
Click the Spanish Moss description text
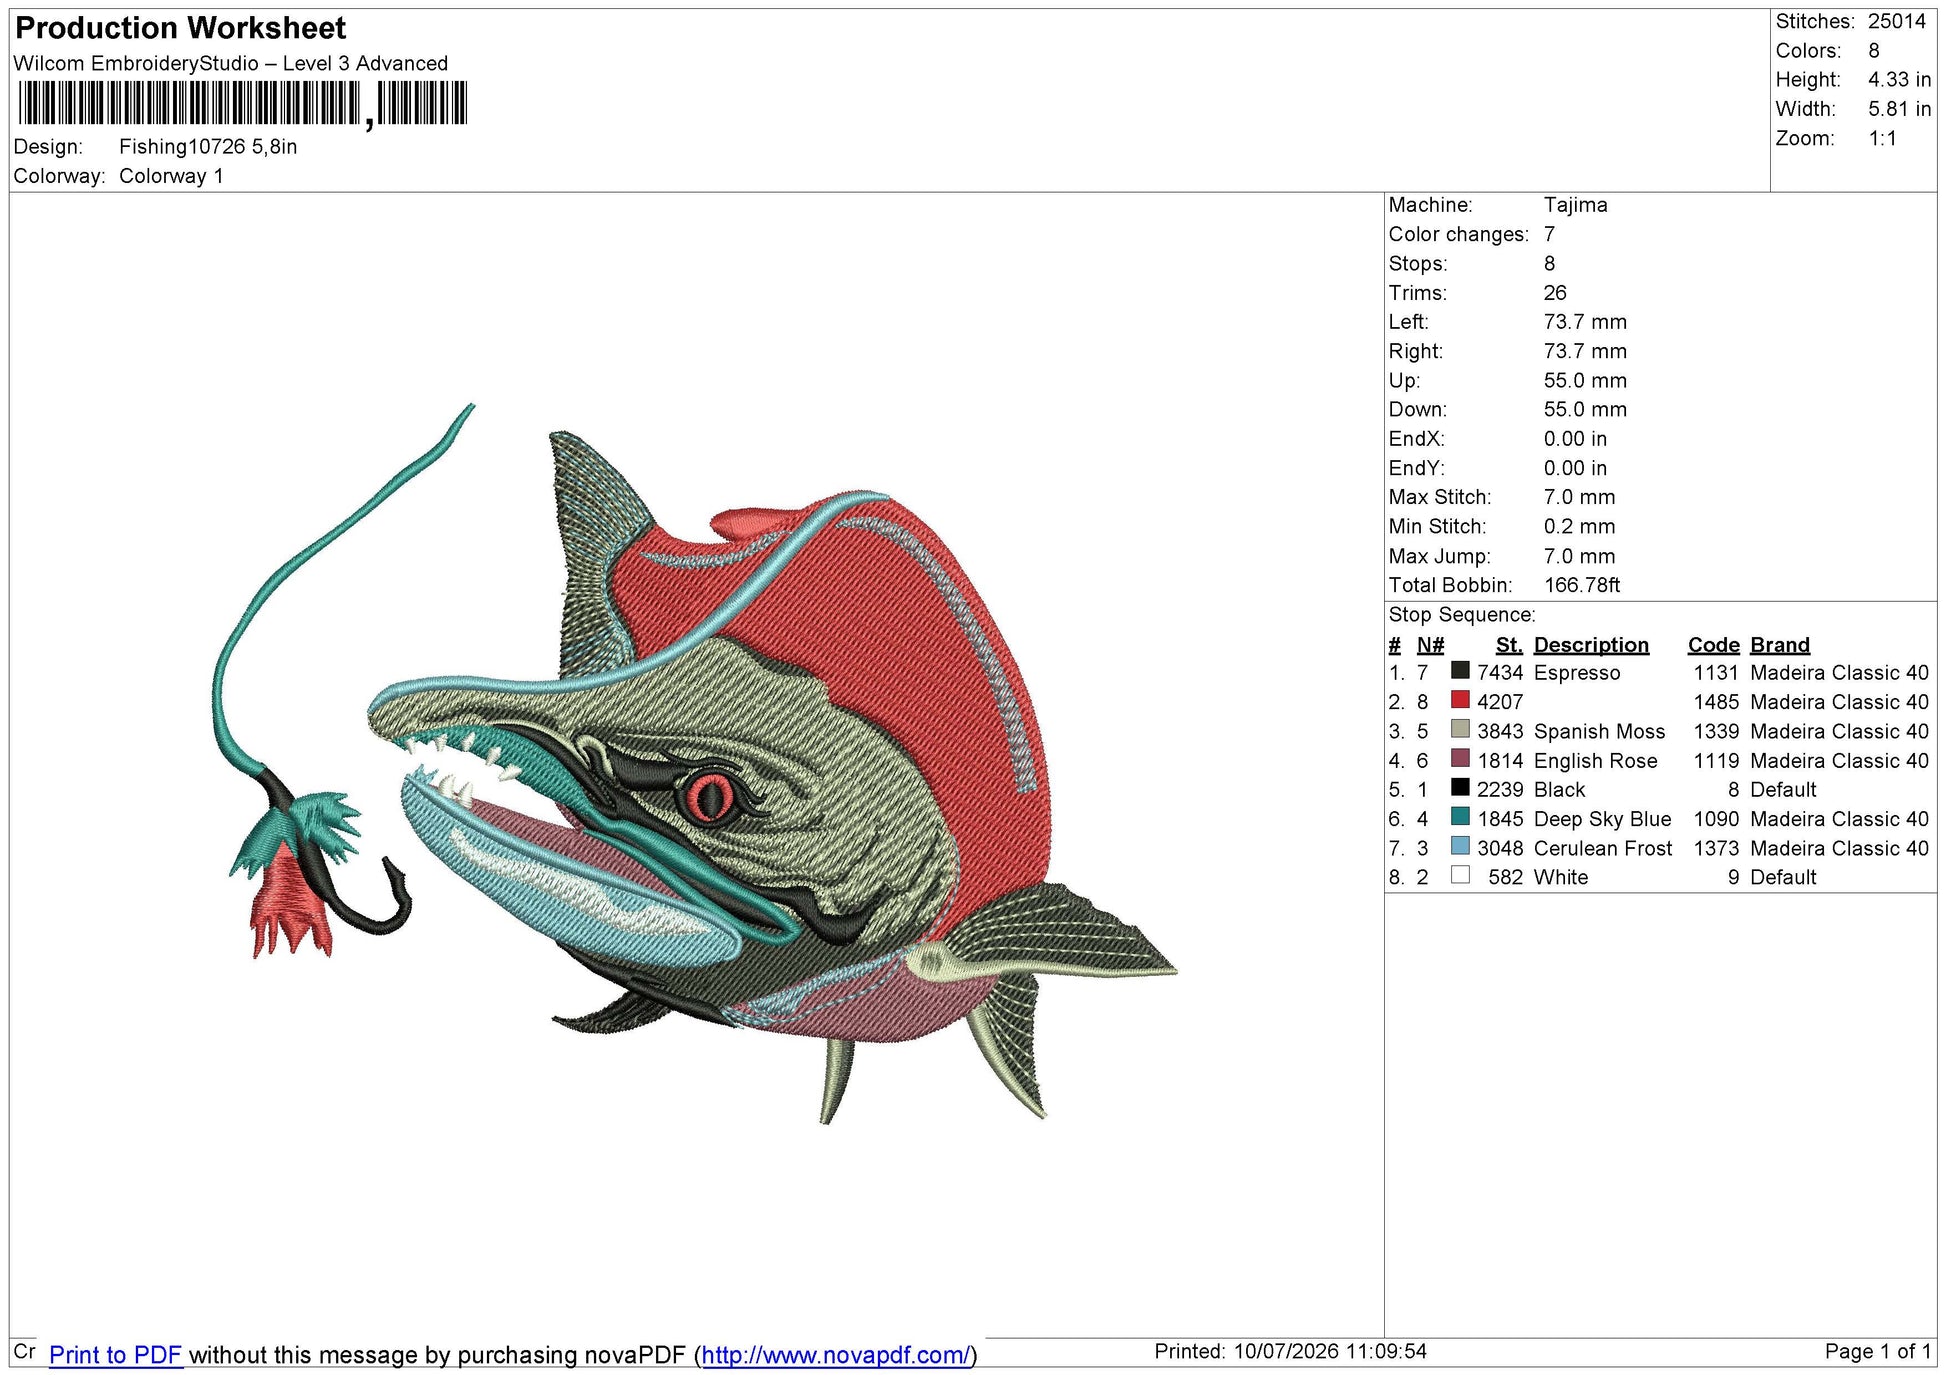point(1599,731)
